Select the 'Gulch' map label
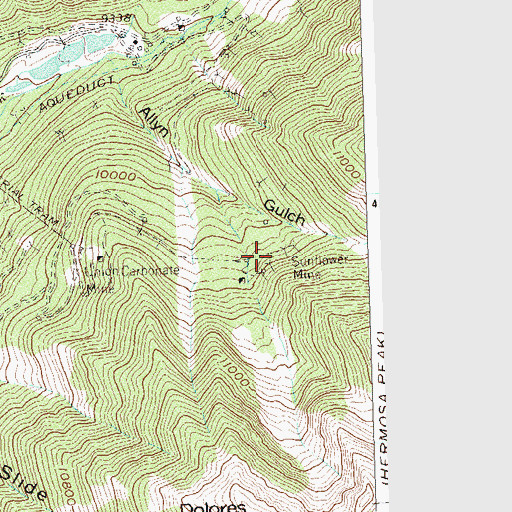Screen dimensions: 512x512 (x=284, y=213)
